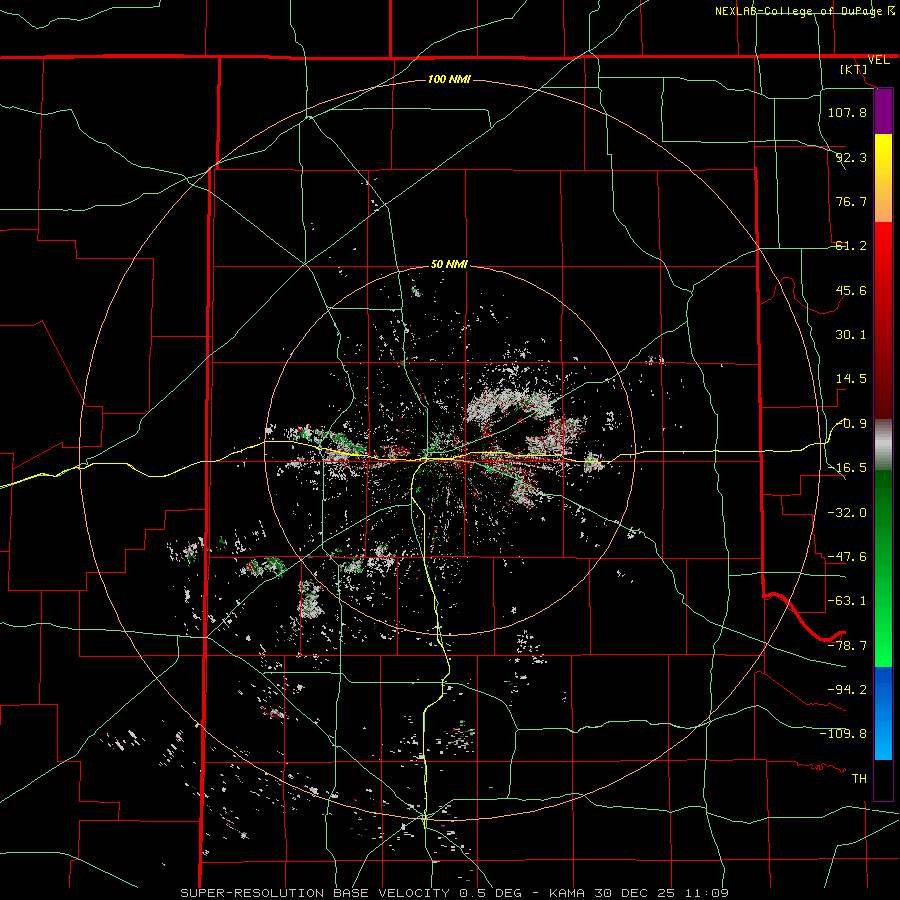
Task: Select the -0.9 velocity scale value
Action: 851,424
